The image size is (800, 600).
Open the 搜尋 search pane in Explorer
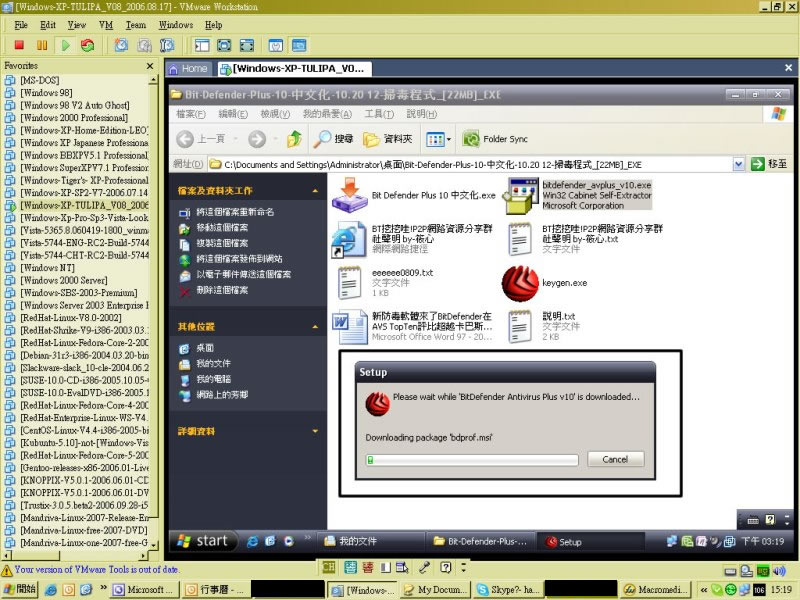point(333,139)
